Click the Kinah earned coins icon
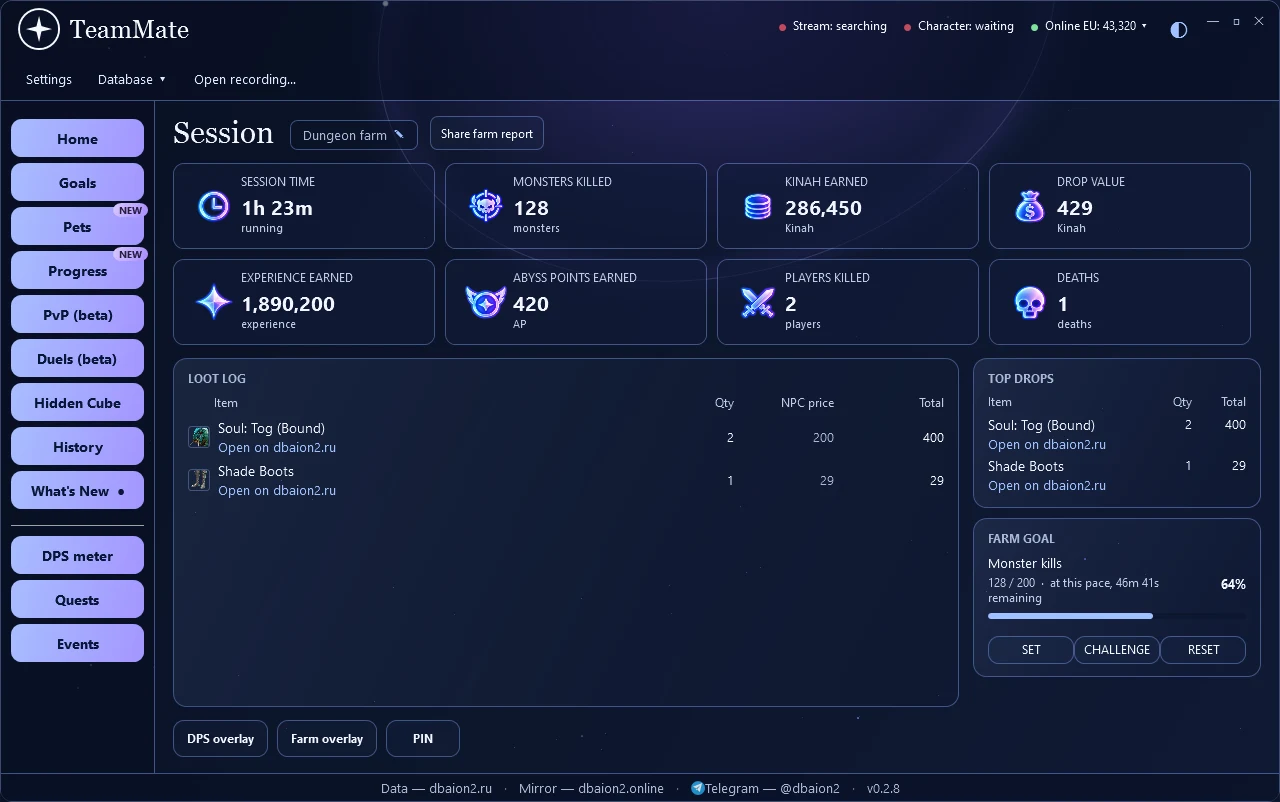The width and height of the screenshot is (1280, 802). (x=758, y=206)
